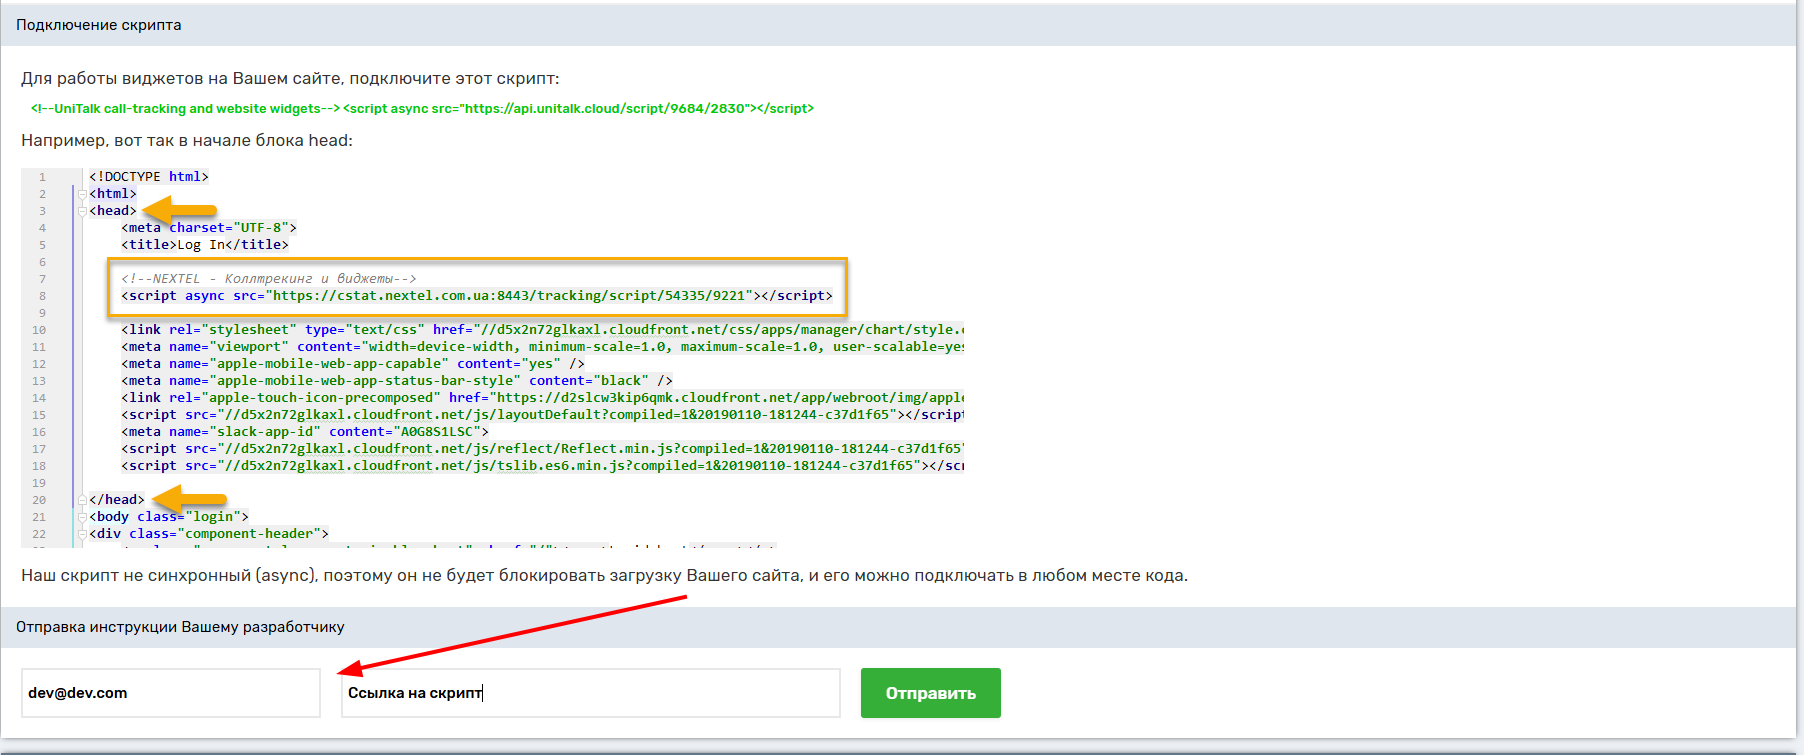
Task: Click the Ссылка на скрипт input field
Action: pos(590,693)
